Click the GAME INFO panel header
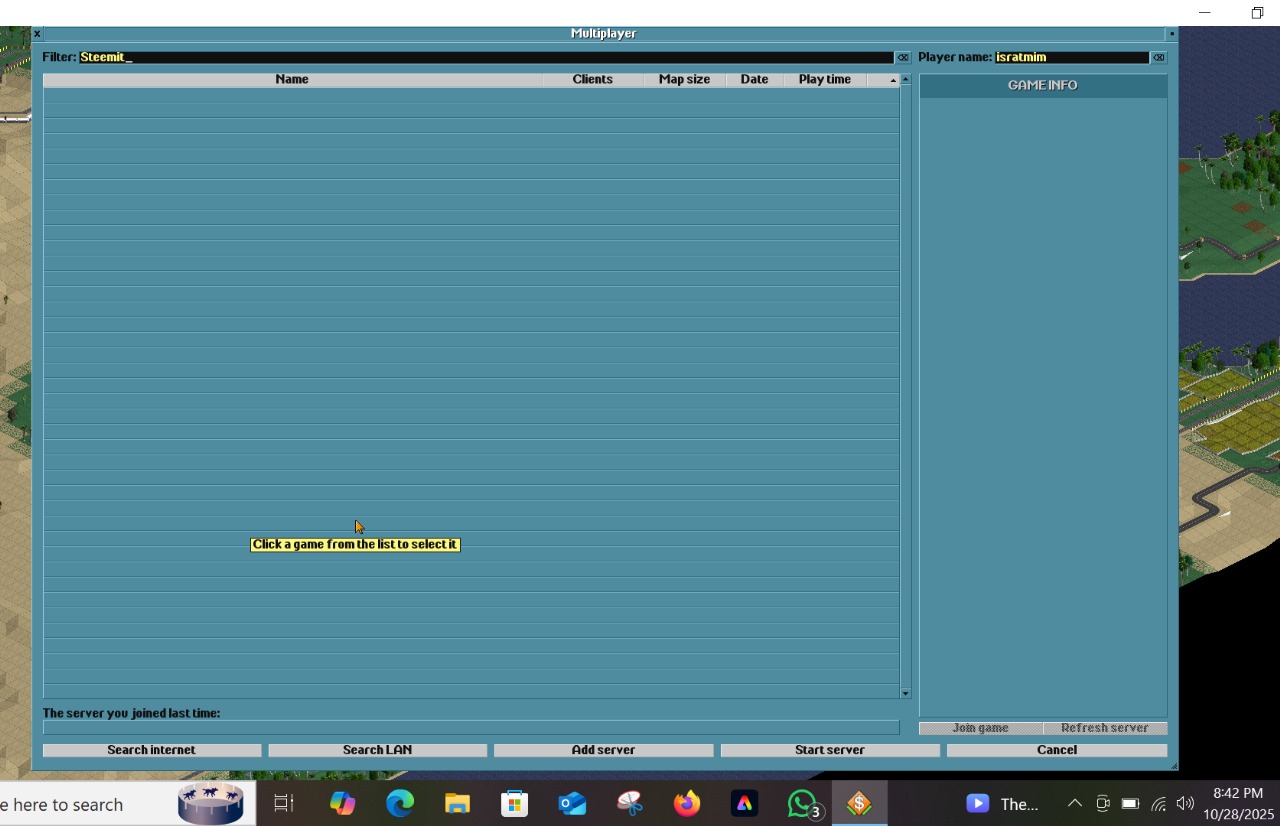The height and width of the screenshot is (826, 1280). pos(1043,86)
